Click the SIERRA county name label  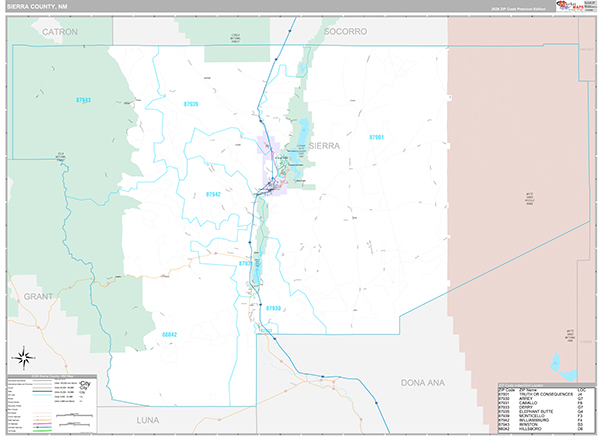coord(324,145)
